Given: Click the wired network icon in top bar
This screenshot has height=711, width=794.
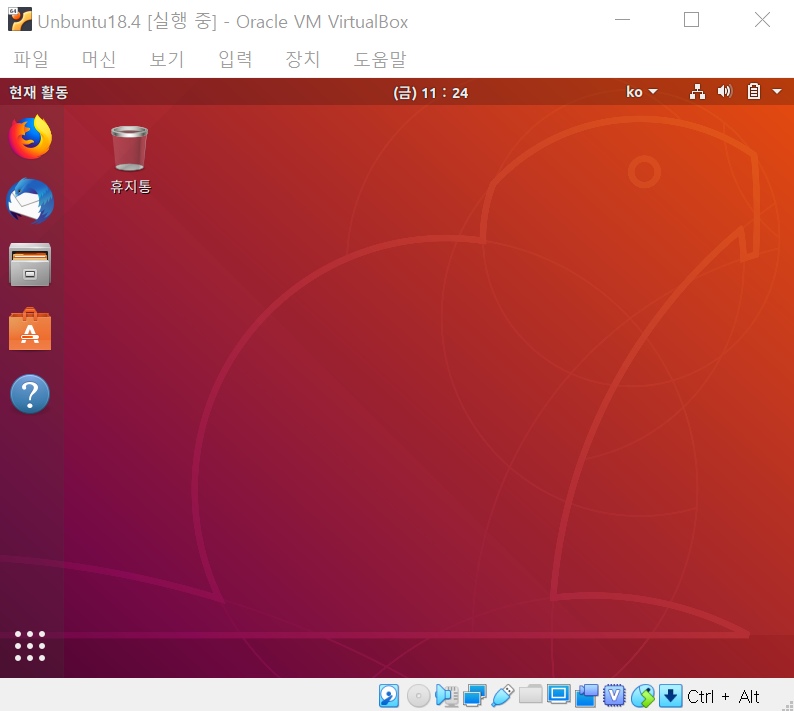Looking at the screenshot, I should 697,92.
